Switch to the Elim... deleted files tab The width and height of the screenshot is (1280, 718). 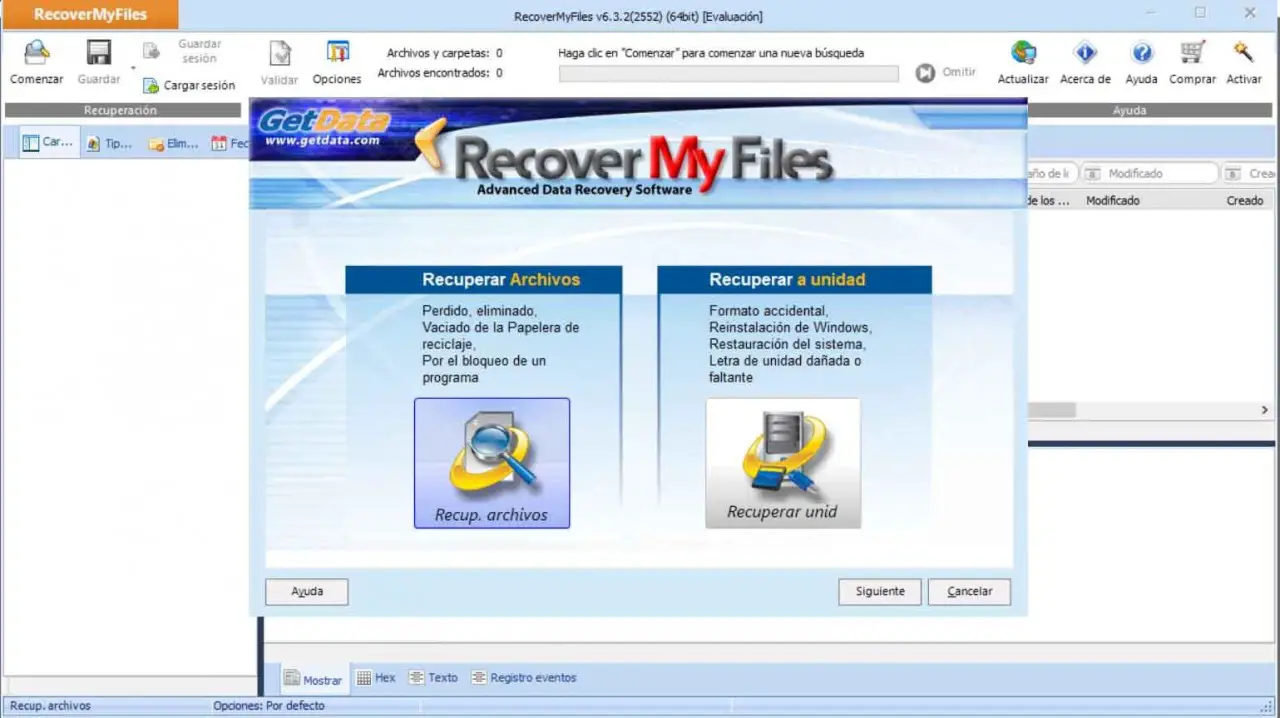[x=174, y=143]
